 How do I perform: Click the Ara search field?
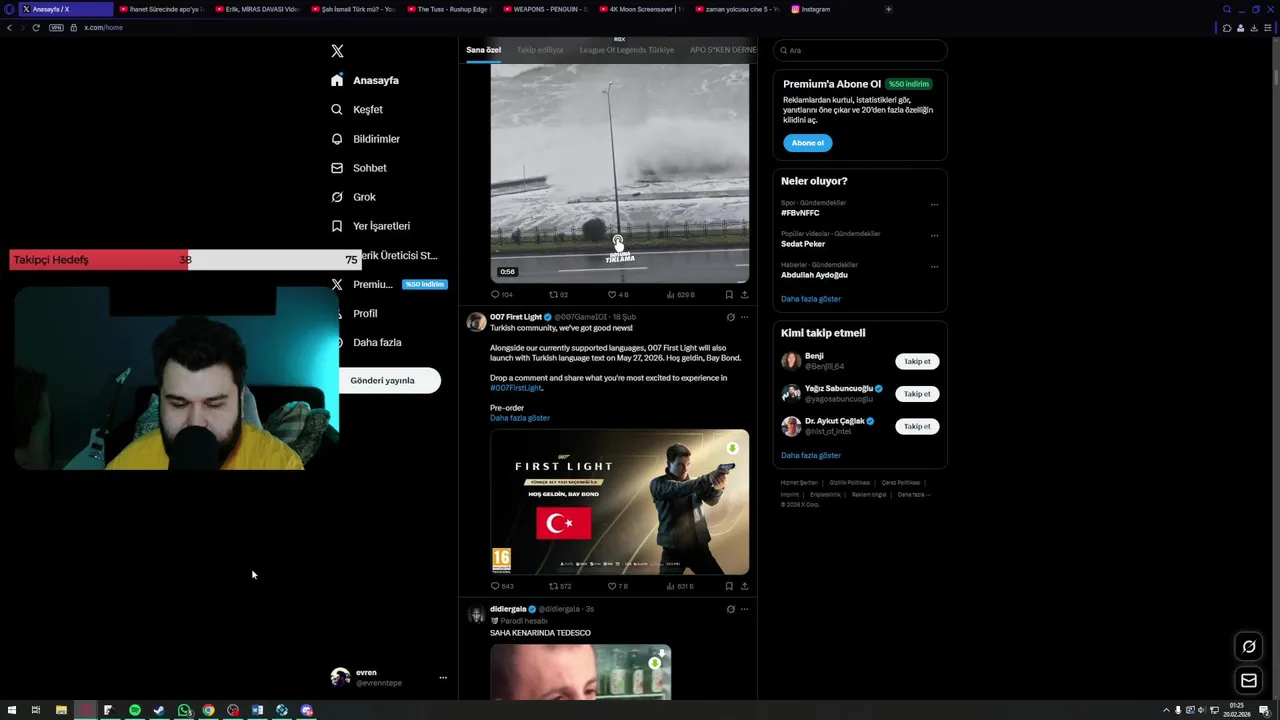tap(860, 50)
